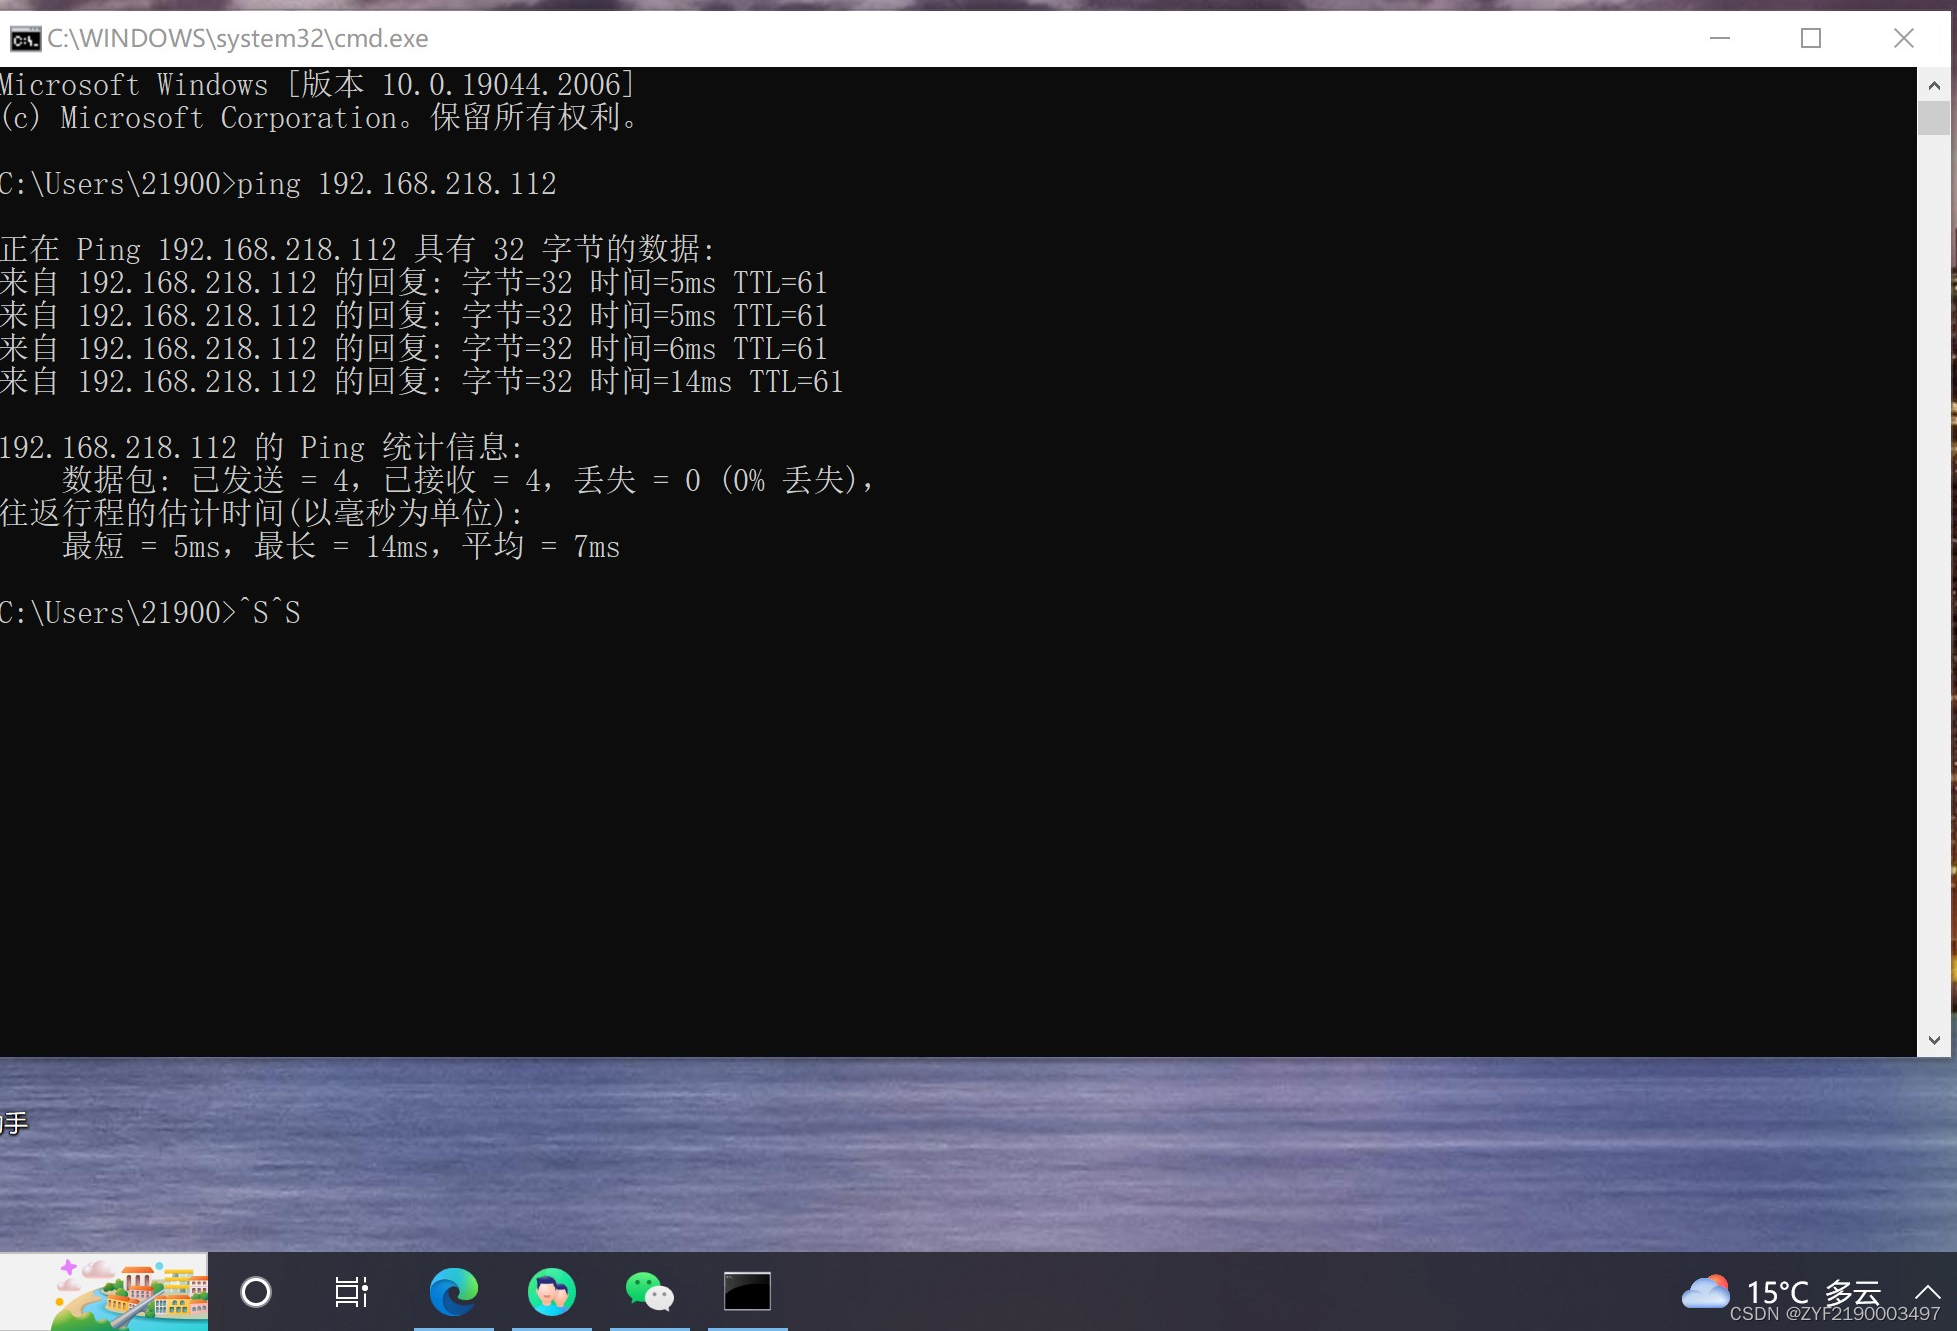Maximize the cmd.exe window
Viewport: 1957px width, 1331px height.
point(1810,38)
